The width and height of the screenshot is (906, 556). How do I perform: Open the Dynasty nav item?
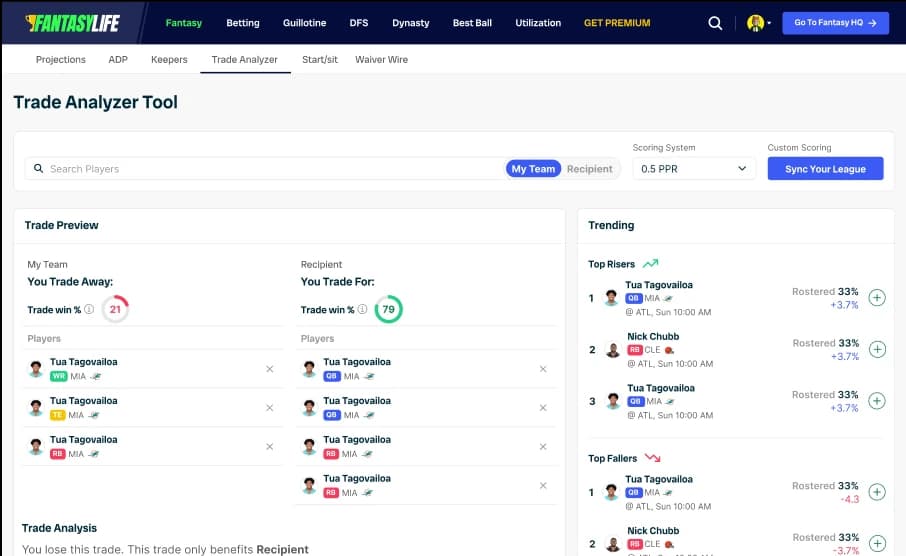(411, 23)
